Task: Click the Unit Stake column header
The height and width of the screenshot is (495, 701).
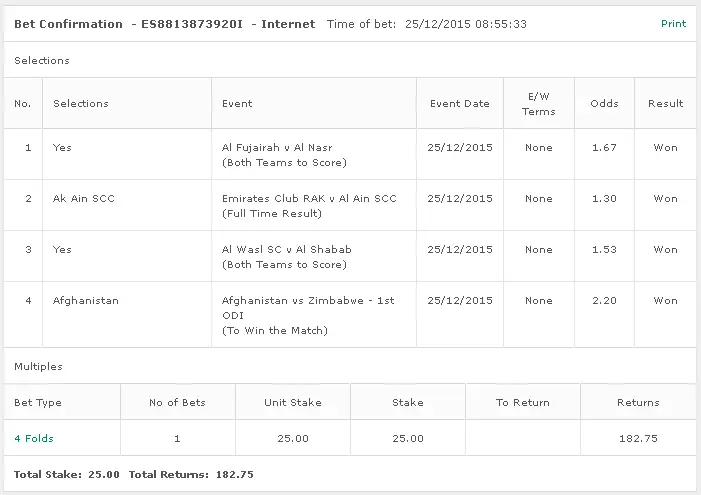Action: 292,403
